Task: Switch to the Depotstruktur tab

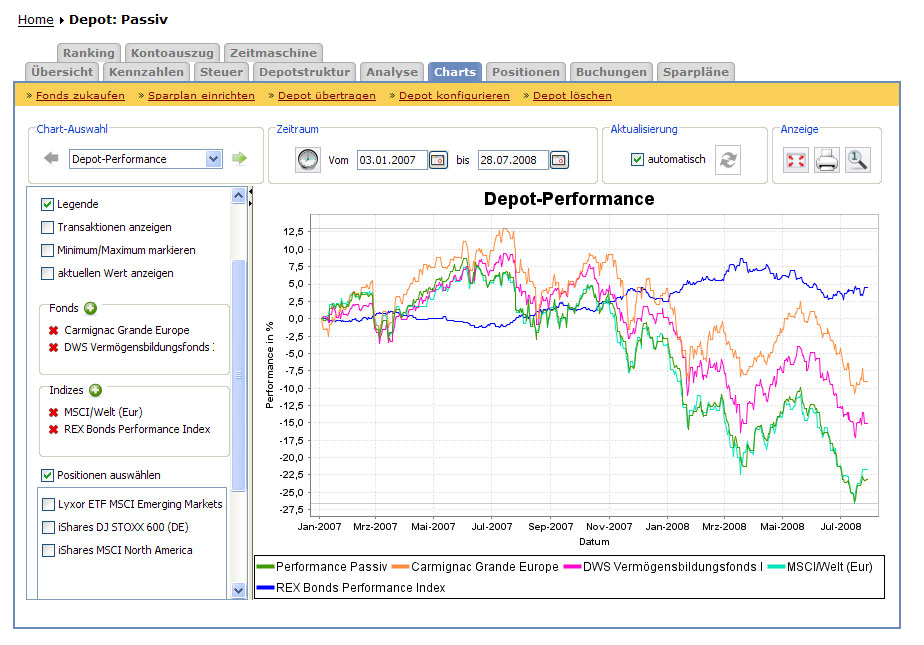Action: 304,72
